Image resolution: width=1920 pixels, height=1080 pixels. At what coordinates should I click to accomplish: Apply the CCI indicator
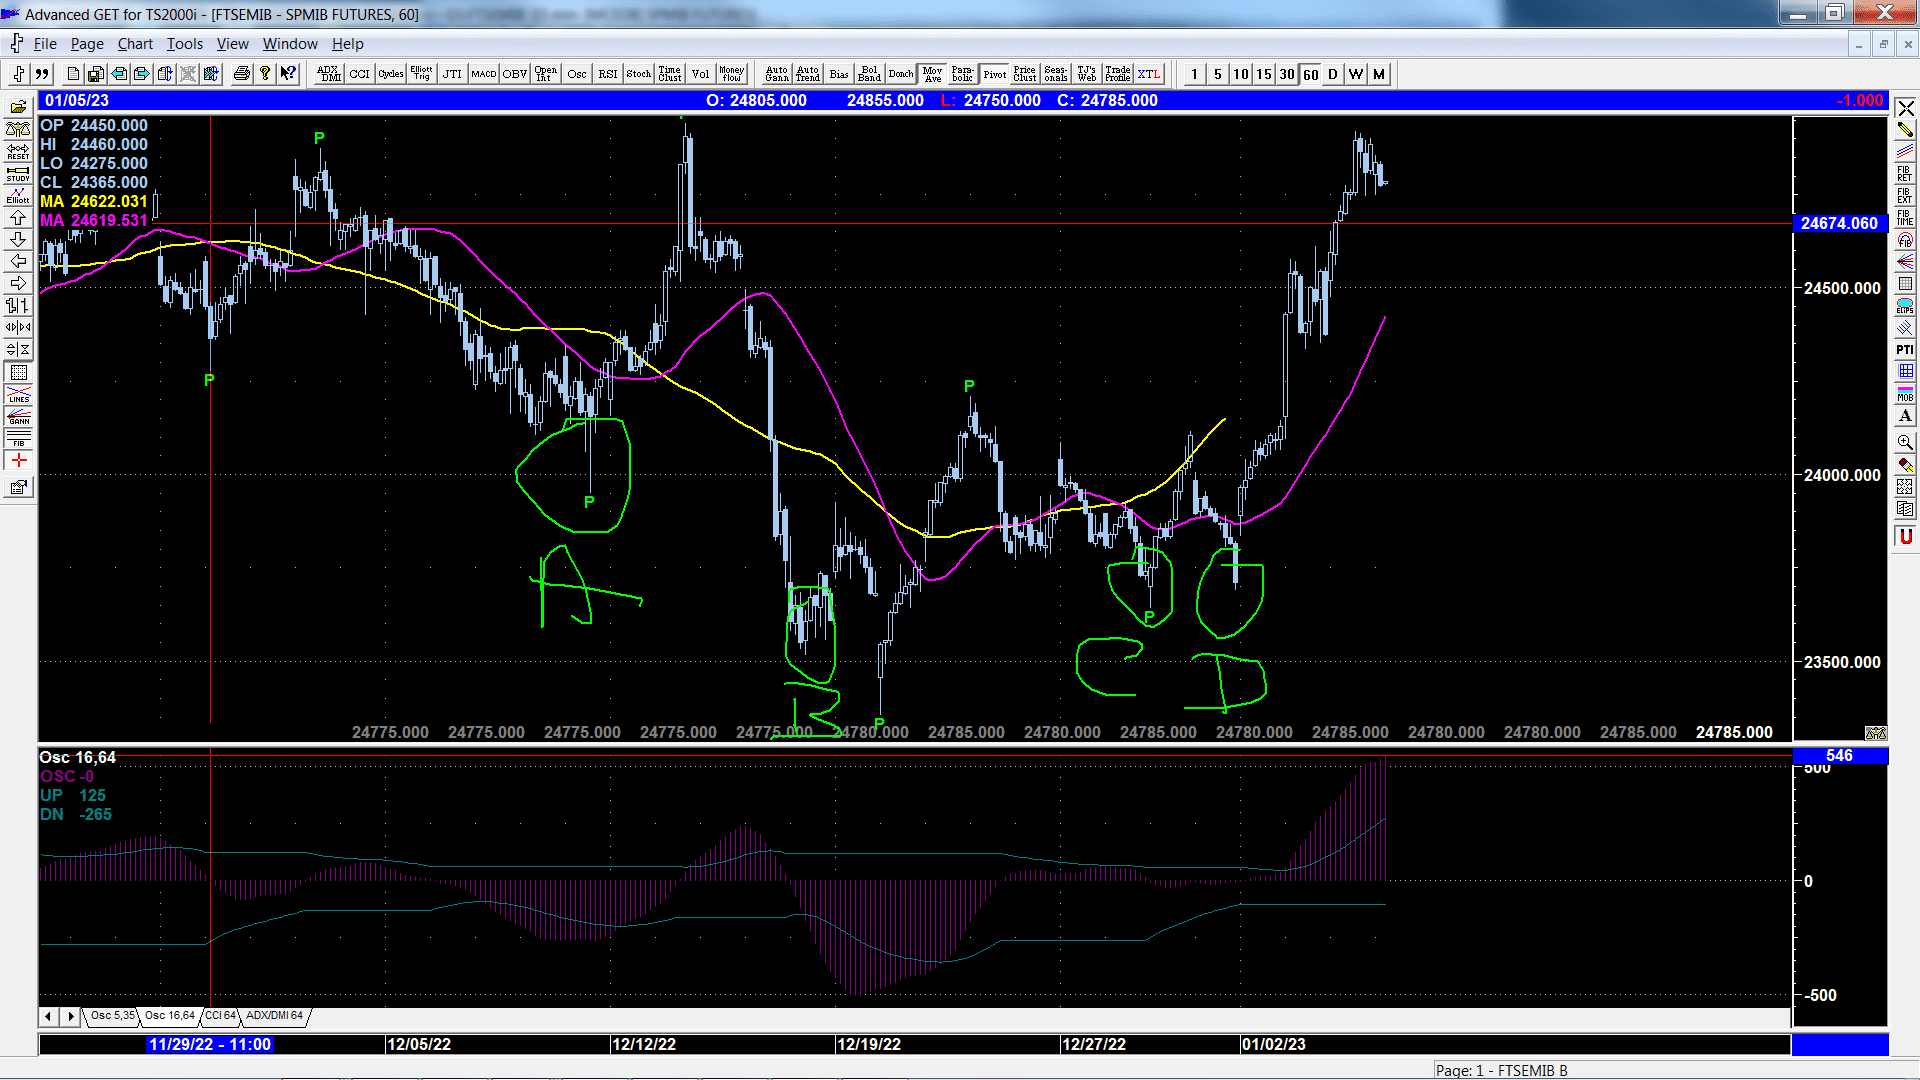point(360,74)
